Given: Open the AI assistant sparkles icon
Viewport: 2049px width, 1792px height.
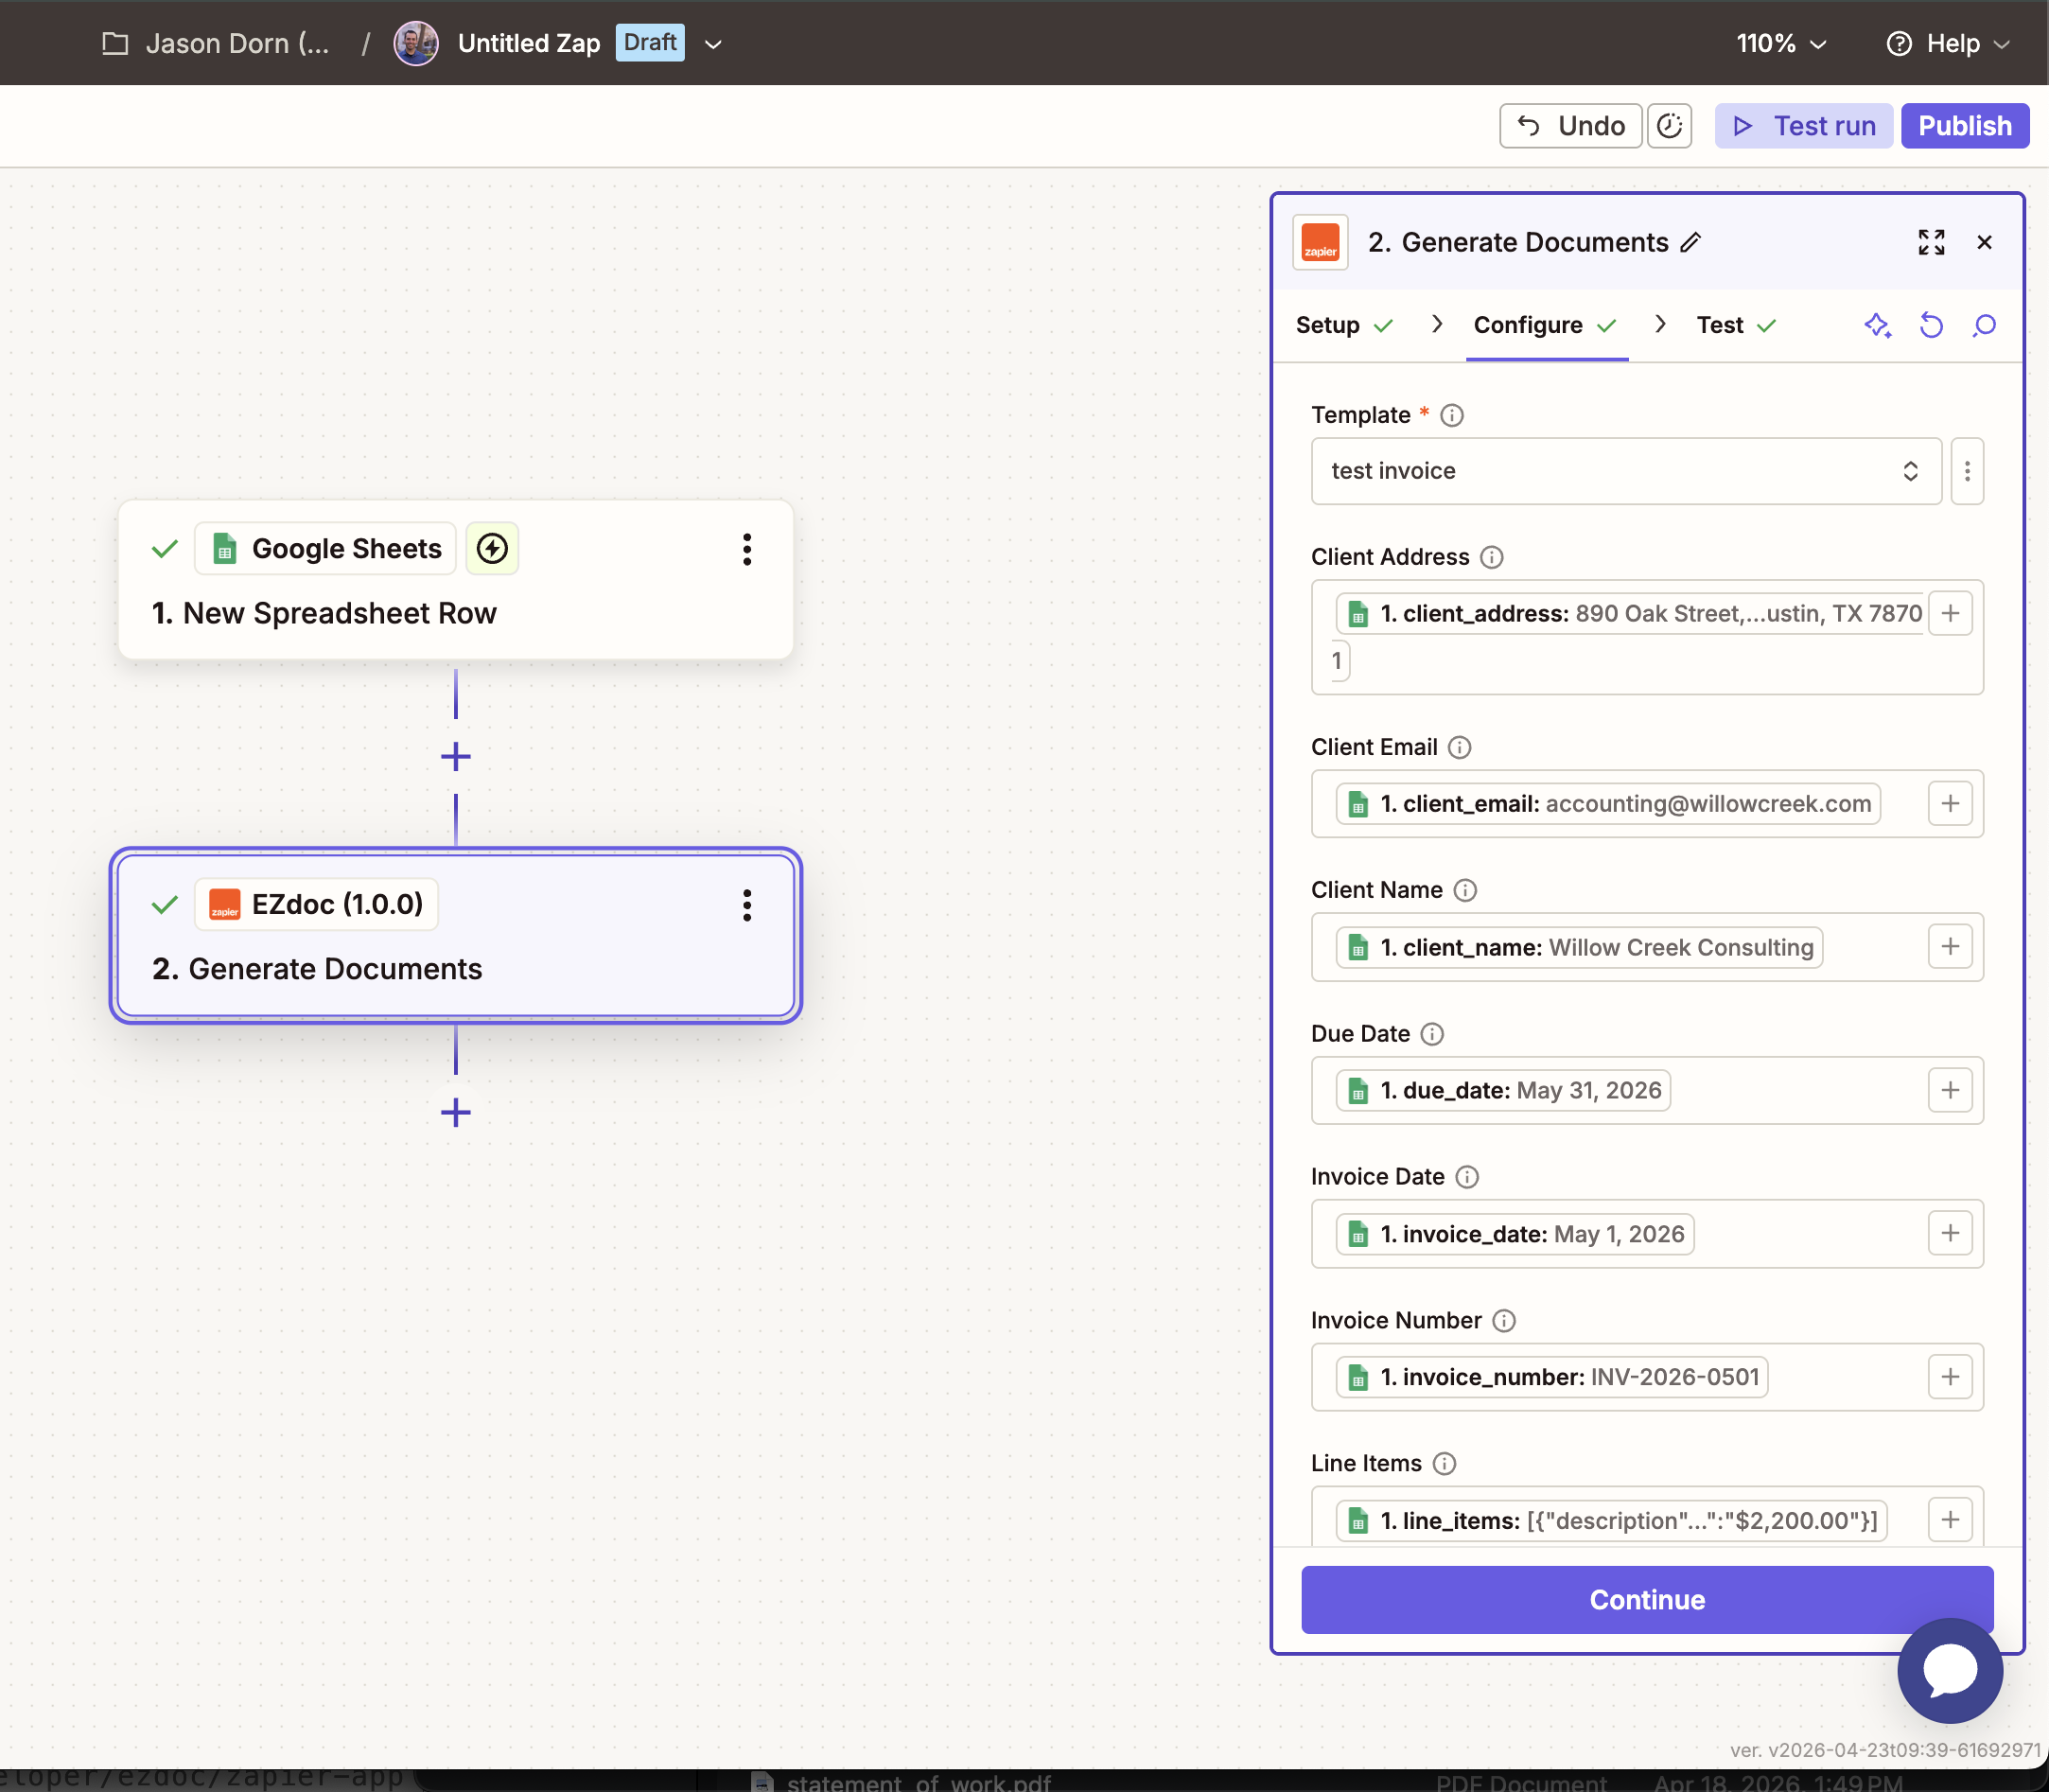Looking at the screenshot, I should point(1878,326).
